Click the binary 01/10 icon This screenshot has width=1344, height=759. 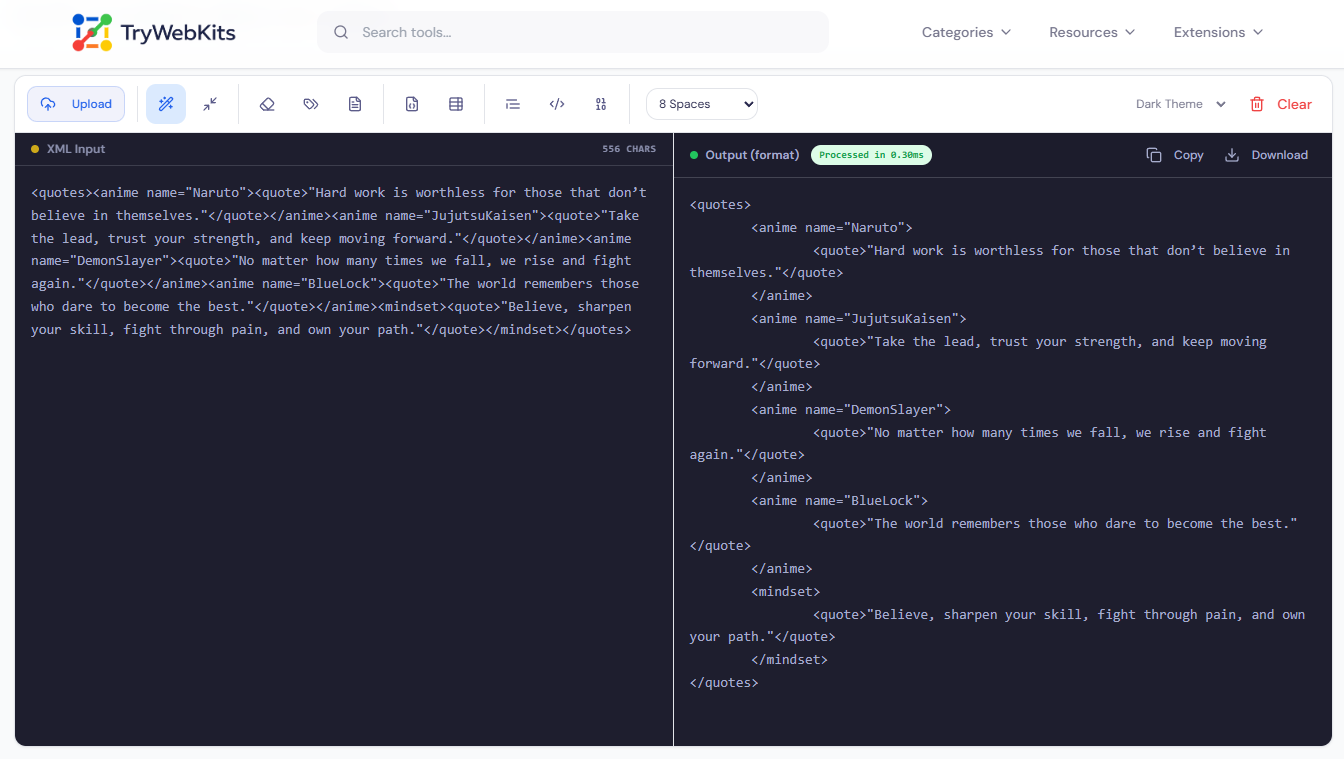coord(600,103)
